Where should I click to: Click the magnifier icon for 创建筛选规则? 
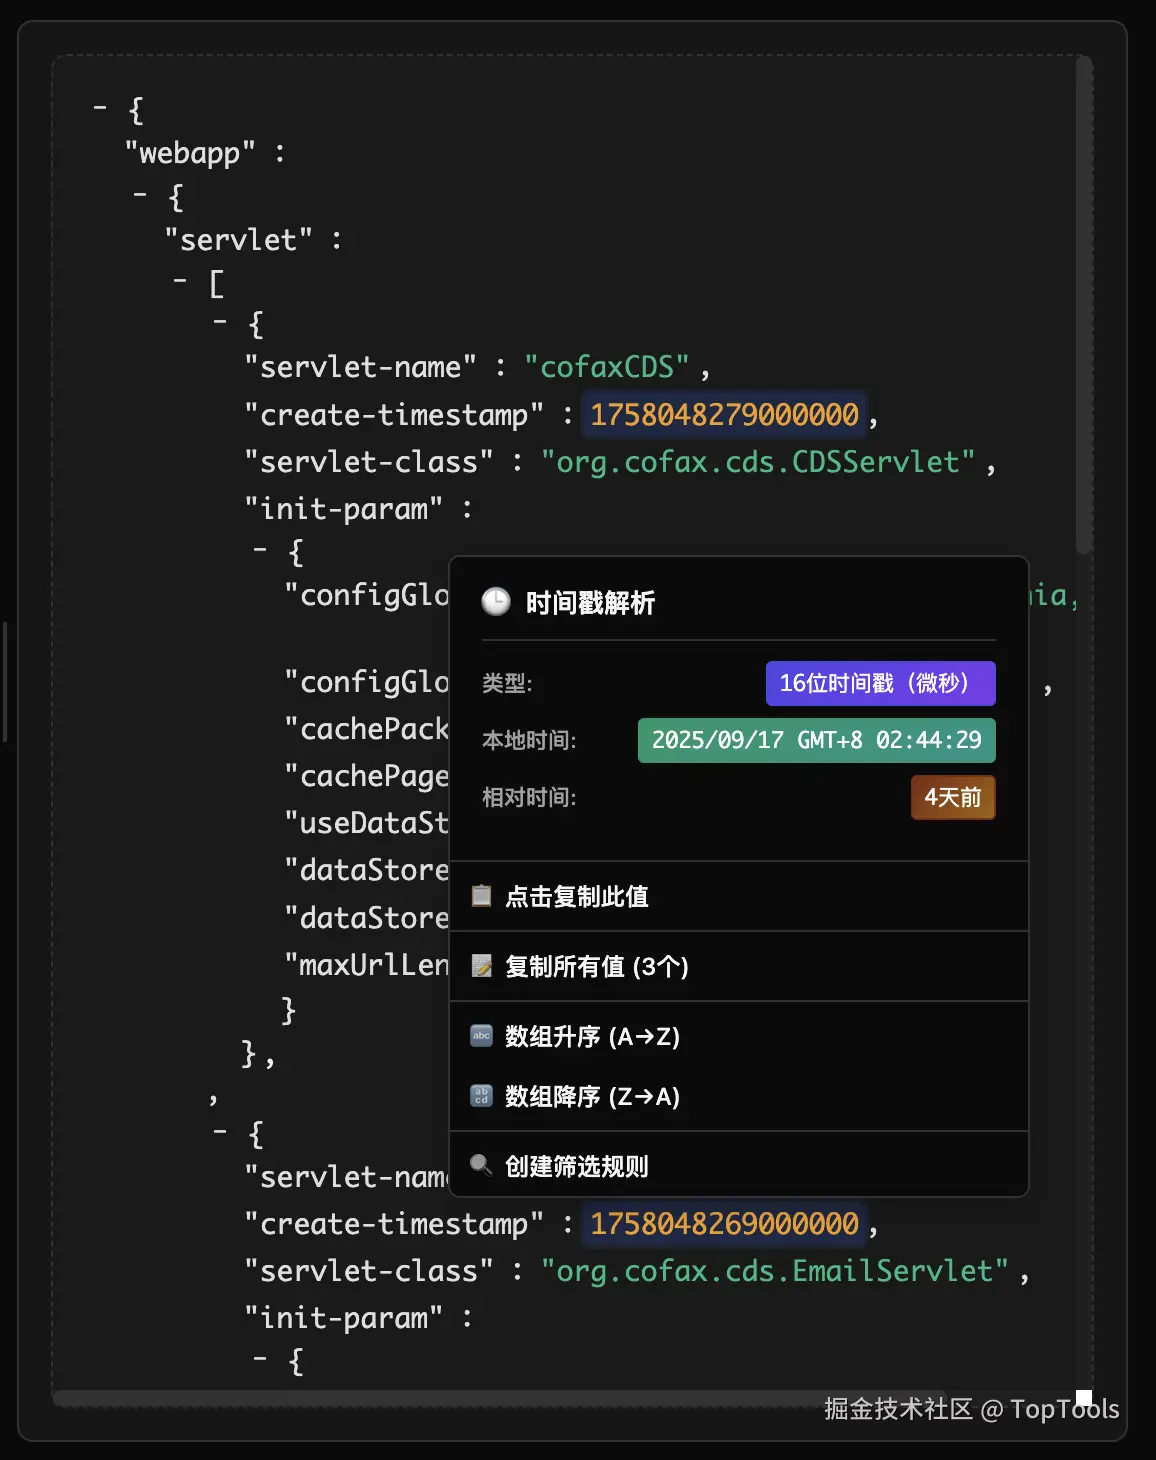click(481, 1165)
